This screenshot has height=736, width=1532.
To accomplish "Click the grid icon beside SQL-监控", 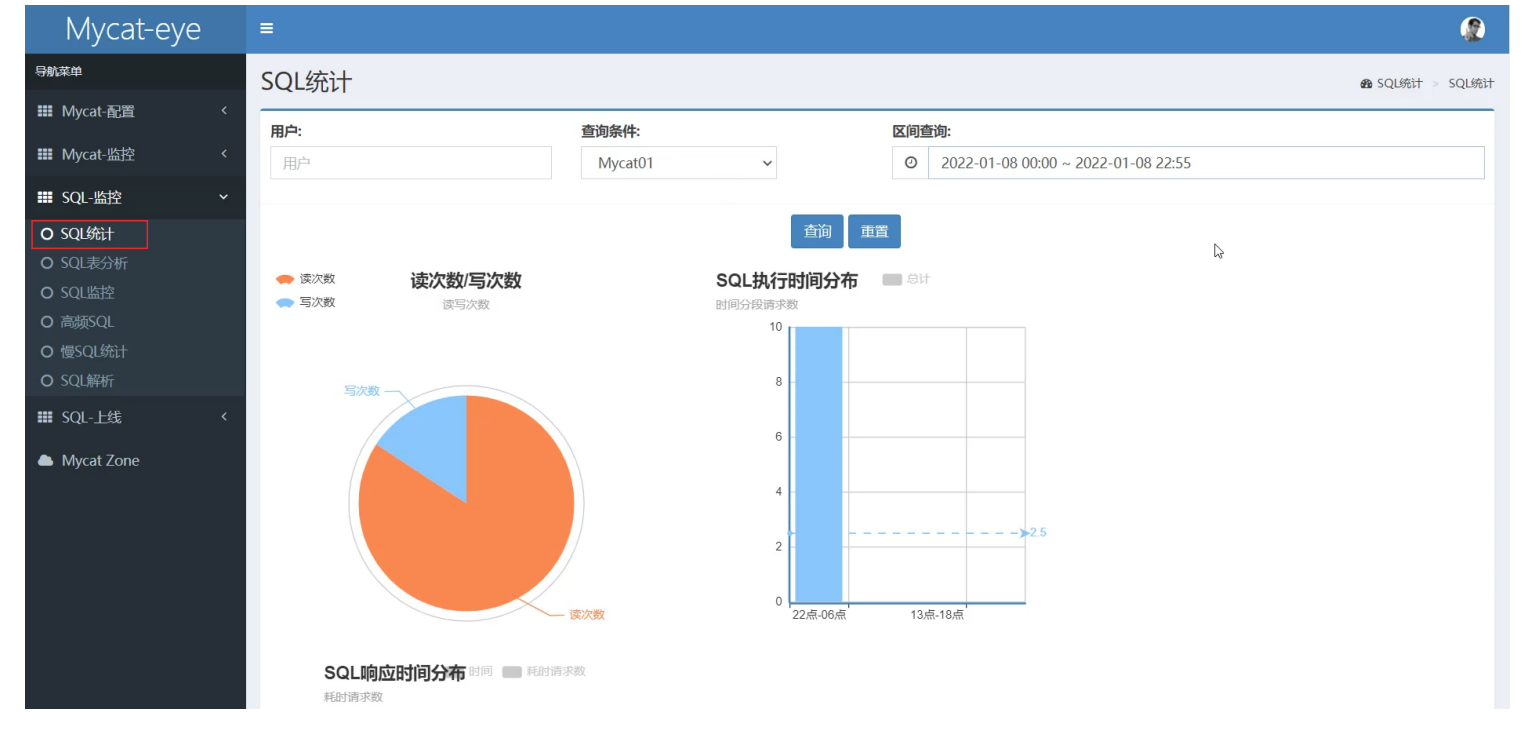I will point(45,197).
